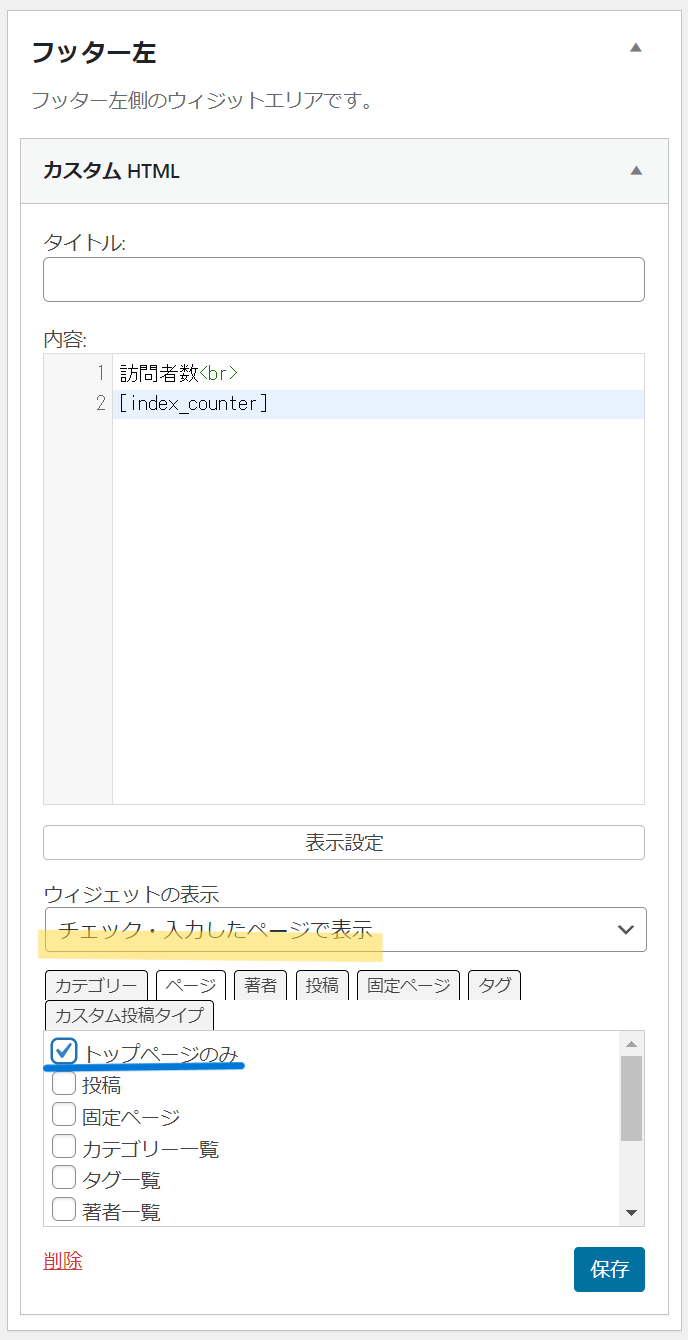Switch to the カテゴリー tab
Viewport: 688px width, 1340px height.
(x=96, y=985)
